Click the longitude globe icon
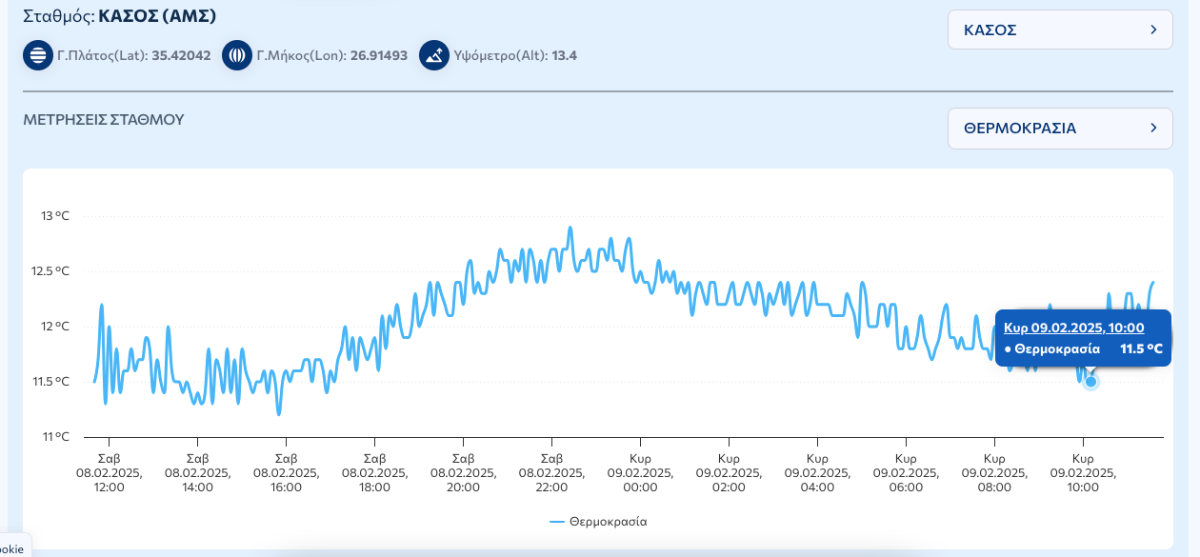This screenshot has height=557, width=1200. 236,55
